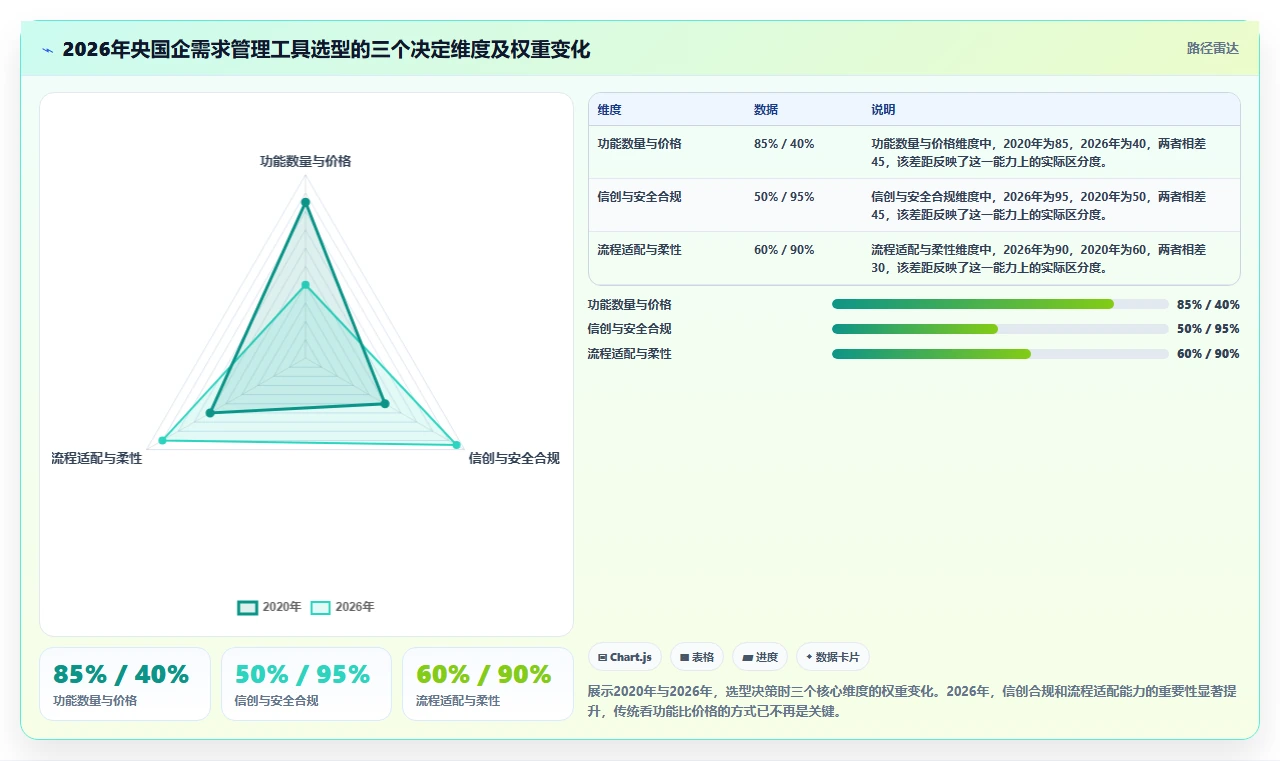Click 60% / 90% value beside progress bar
Image resolution: width=1280 pixels, height=761 pixels.
(x=1208, y=354)
